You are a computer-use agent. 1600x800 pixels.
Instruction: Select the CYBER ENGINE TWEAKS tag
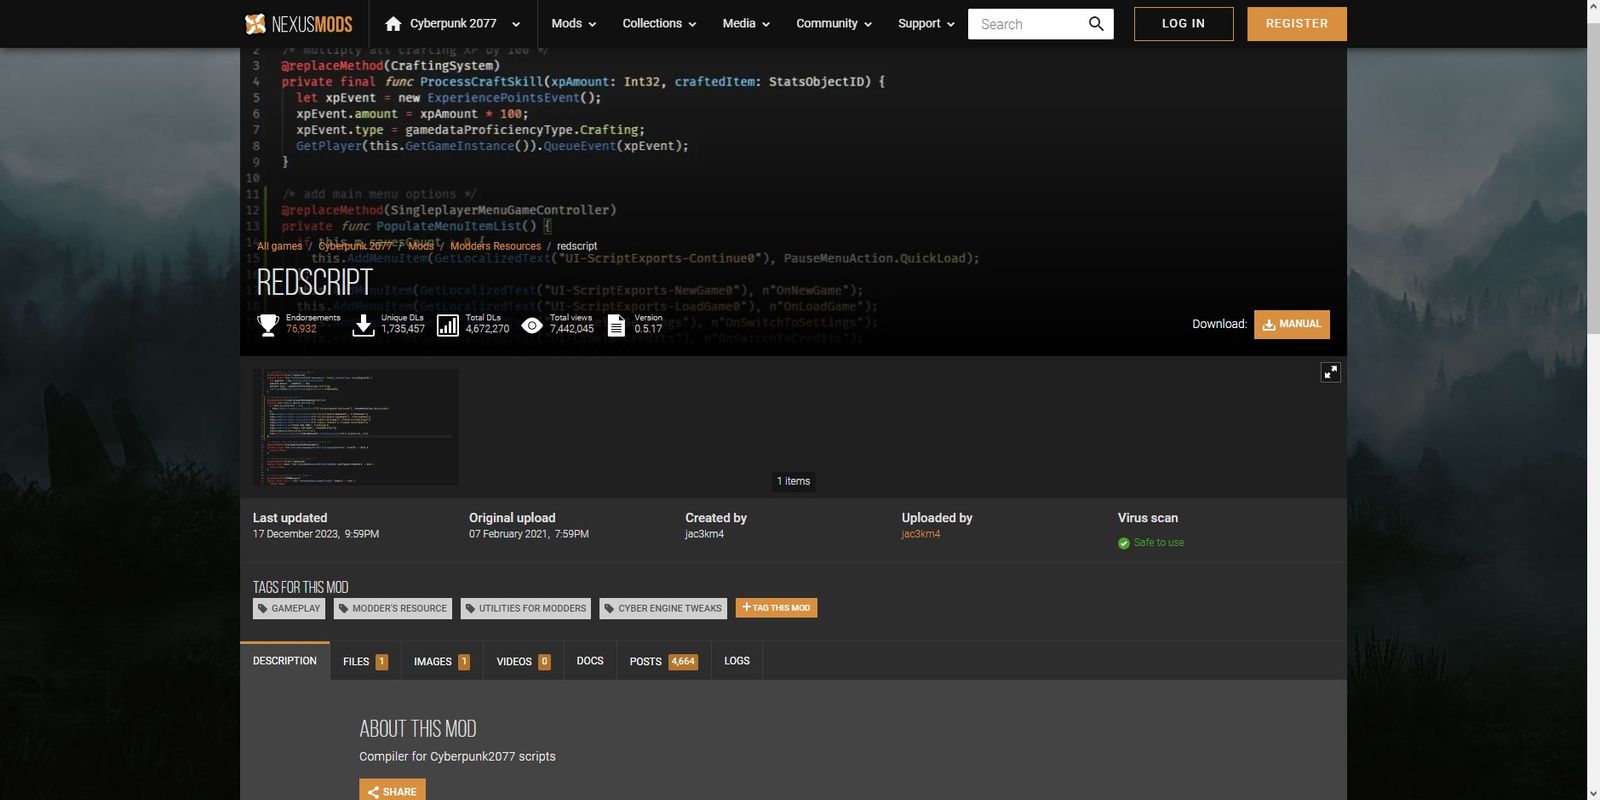click(x=663, y=608)
